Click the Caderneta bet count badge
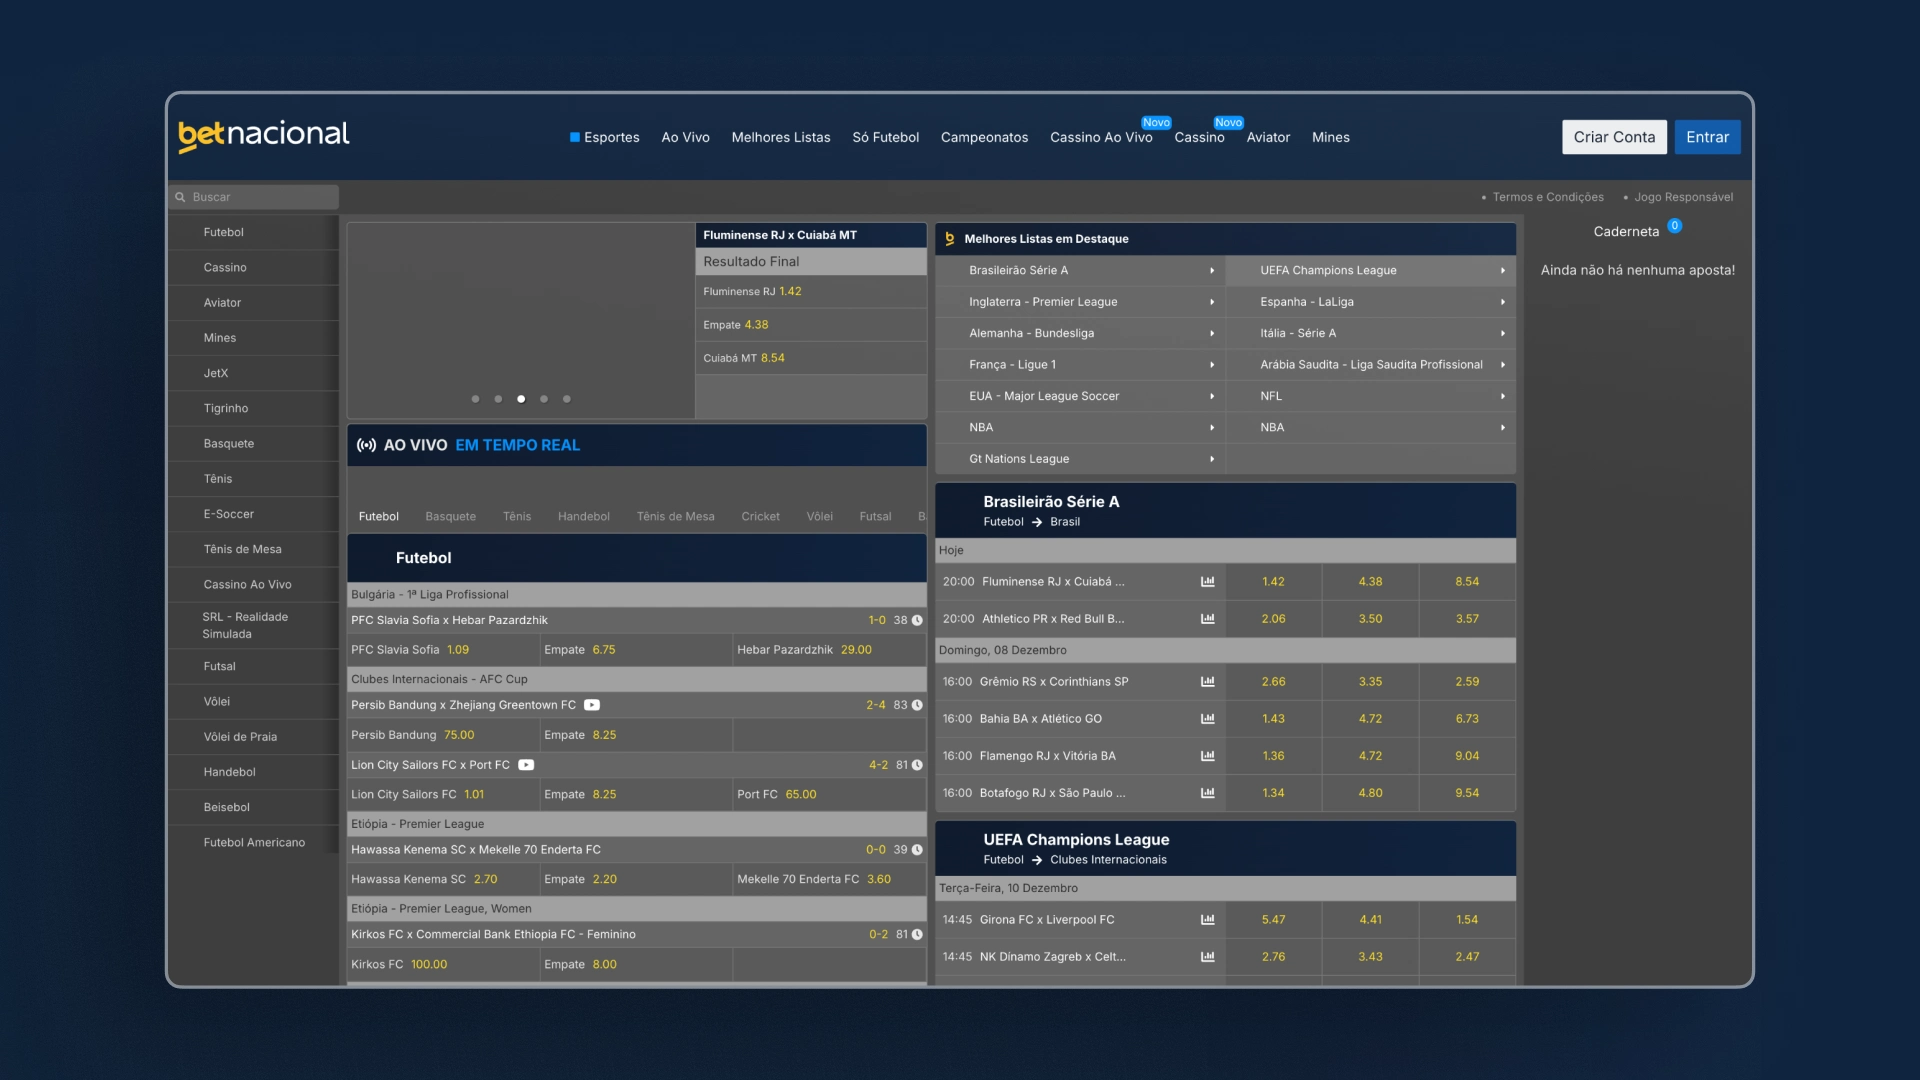The image size is (1920, 1080). pos(1675,226)
